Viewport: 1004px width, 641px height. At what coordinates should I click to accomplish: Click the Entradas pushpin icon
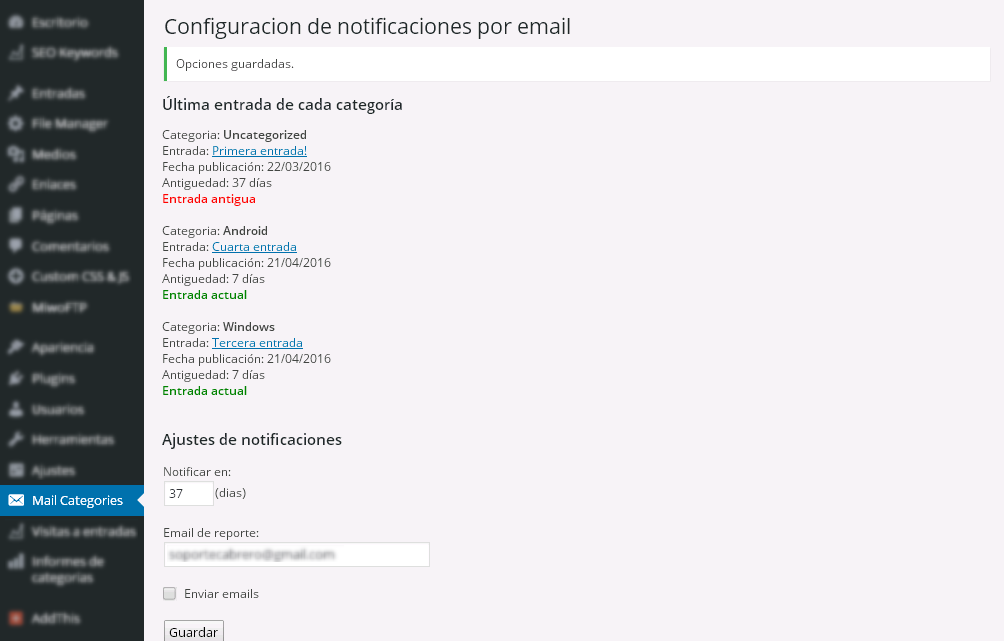click(16, 93)
